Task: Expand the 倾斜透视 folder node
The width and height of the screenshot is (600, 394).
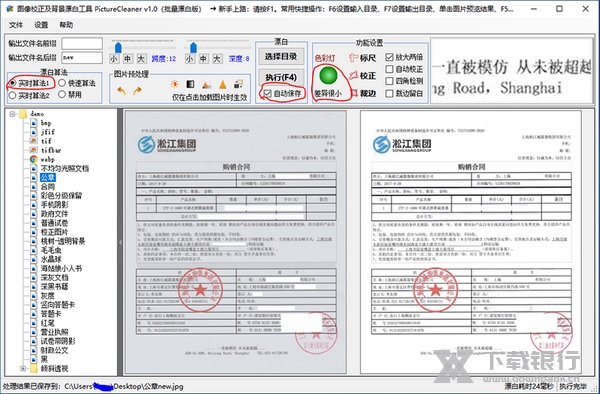Action: 23,369
